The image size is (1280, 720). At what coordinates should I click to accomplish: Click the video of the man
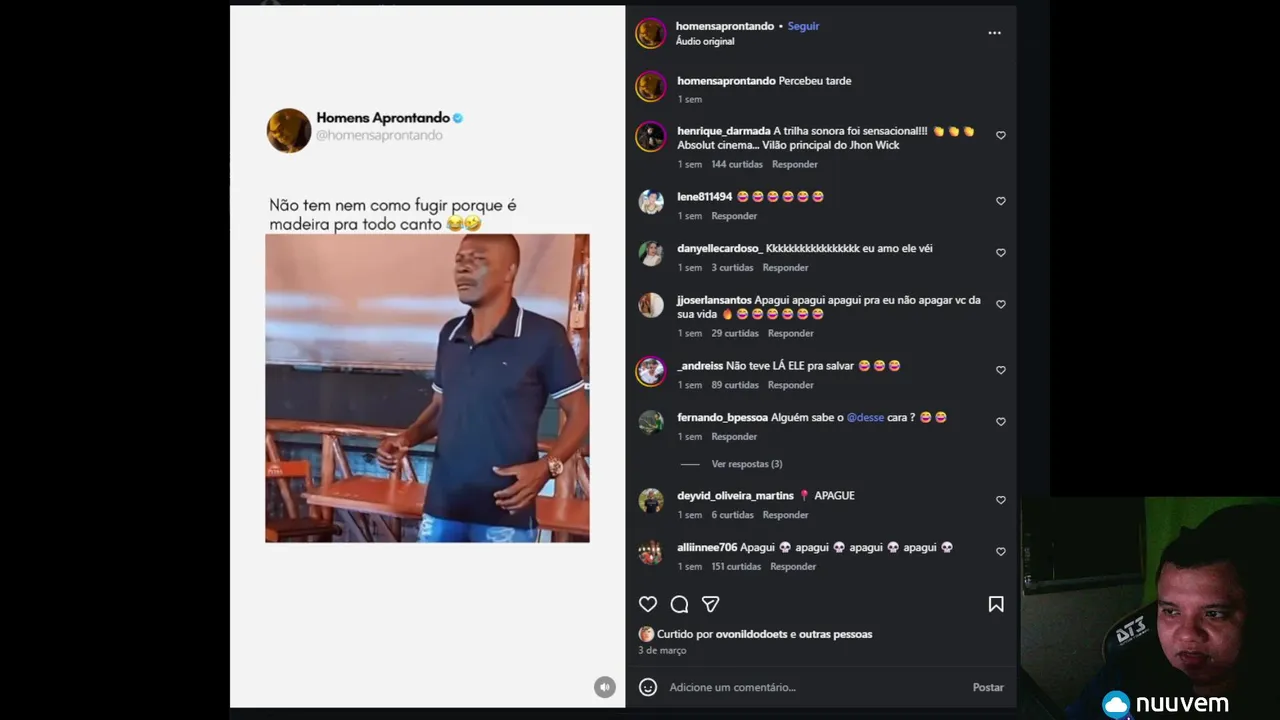[x=427, y=388]
